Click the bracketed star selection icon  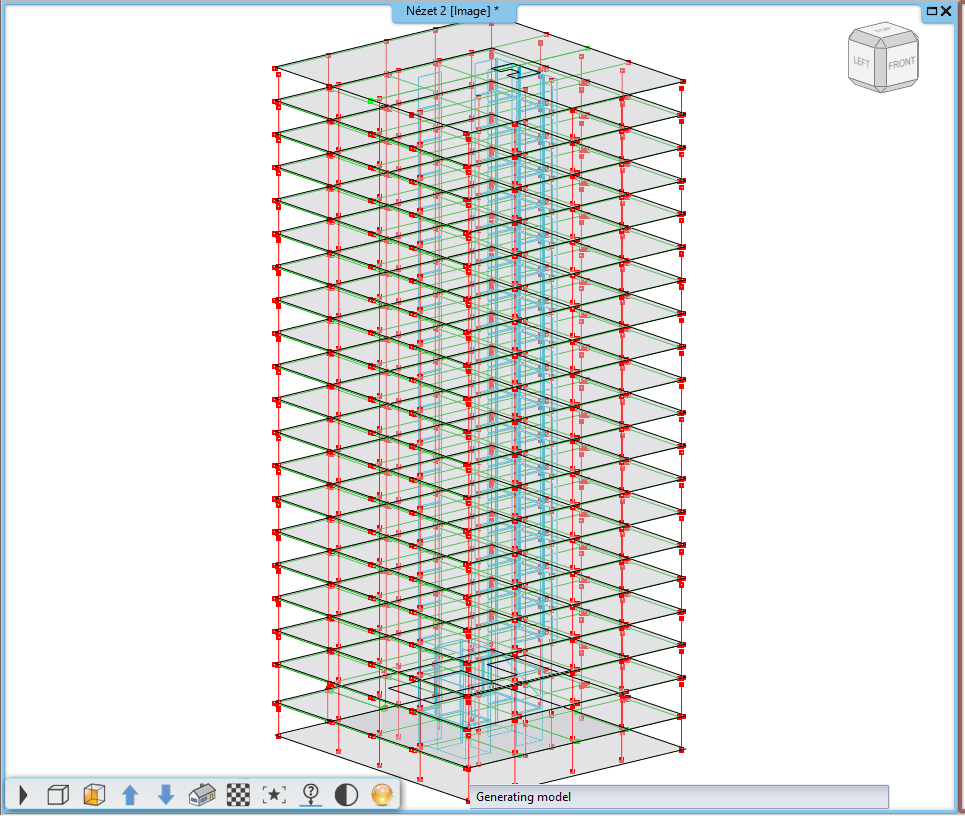point(274,796)
